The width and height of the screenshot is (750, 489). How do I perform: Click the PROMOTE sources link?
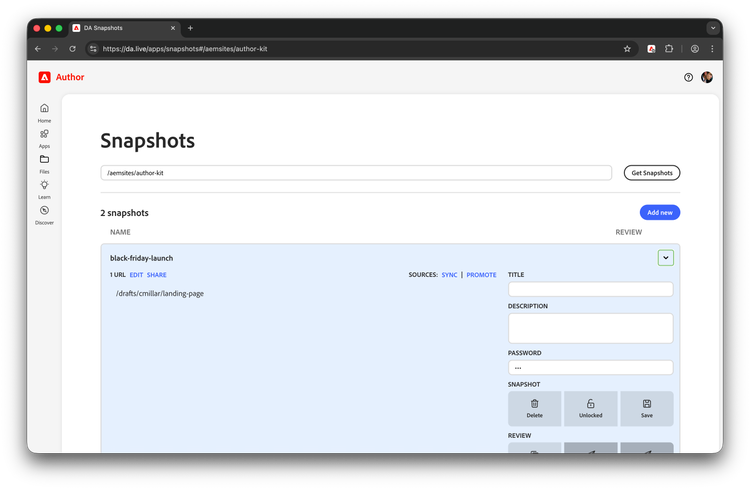click(481, 275)
